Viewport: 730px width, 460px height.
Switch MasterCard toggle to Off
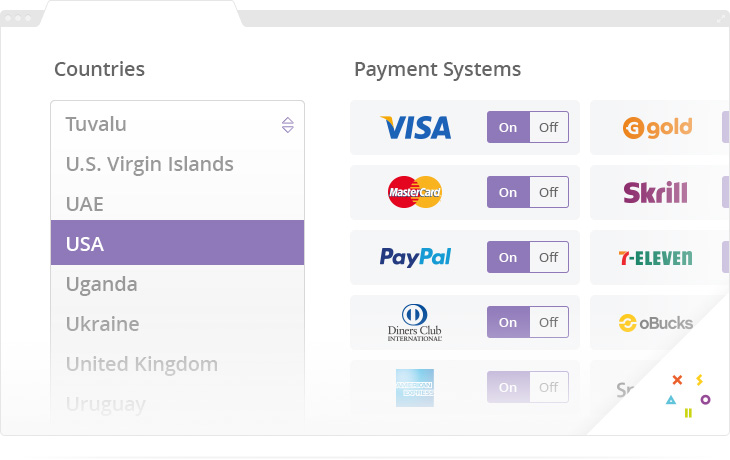(549, 192)
